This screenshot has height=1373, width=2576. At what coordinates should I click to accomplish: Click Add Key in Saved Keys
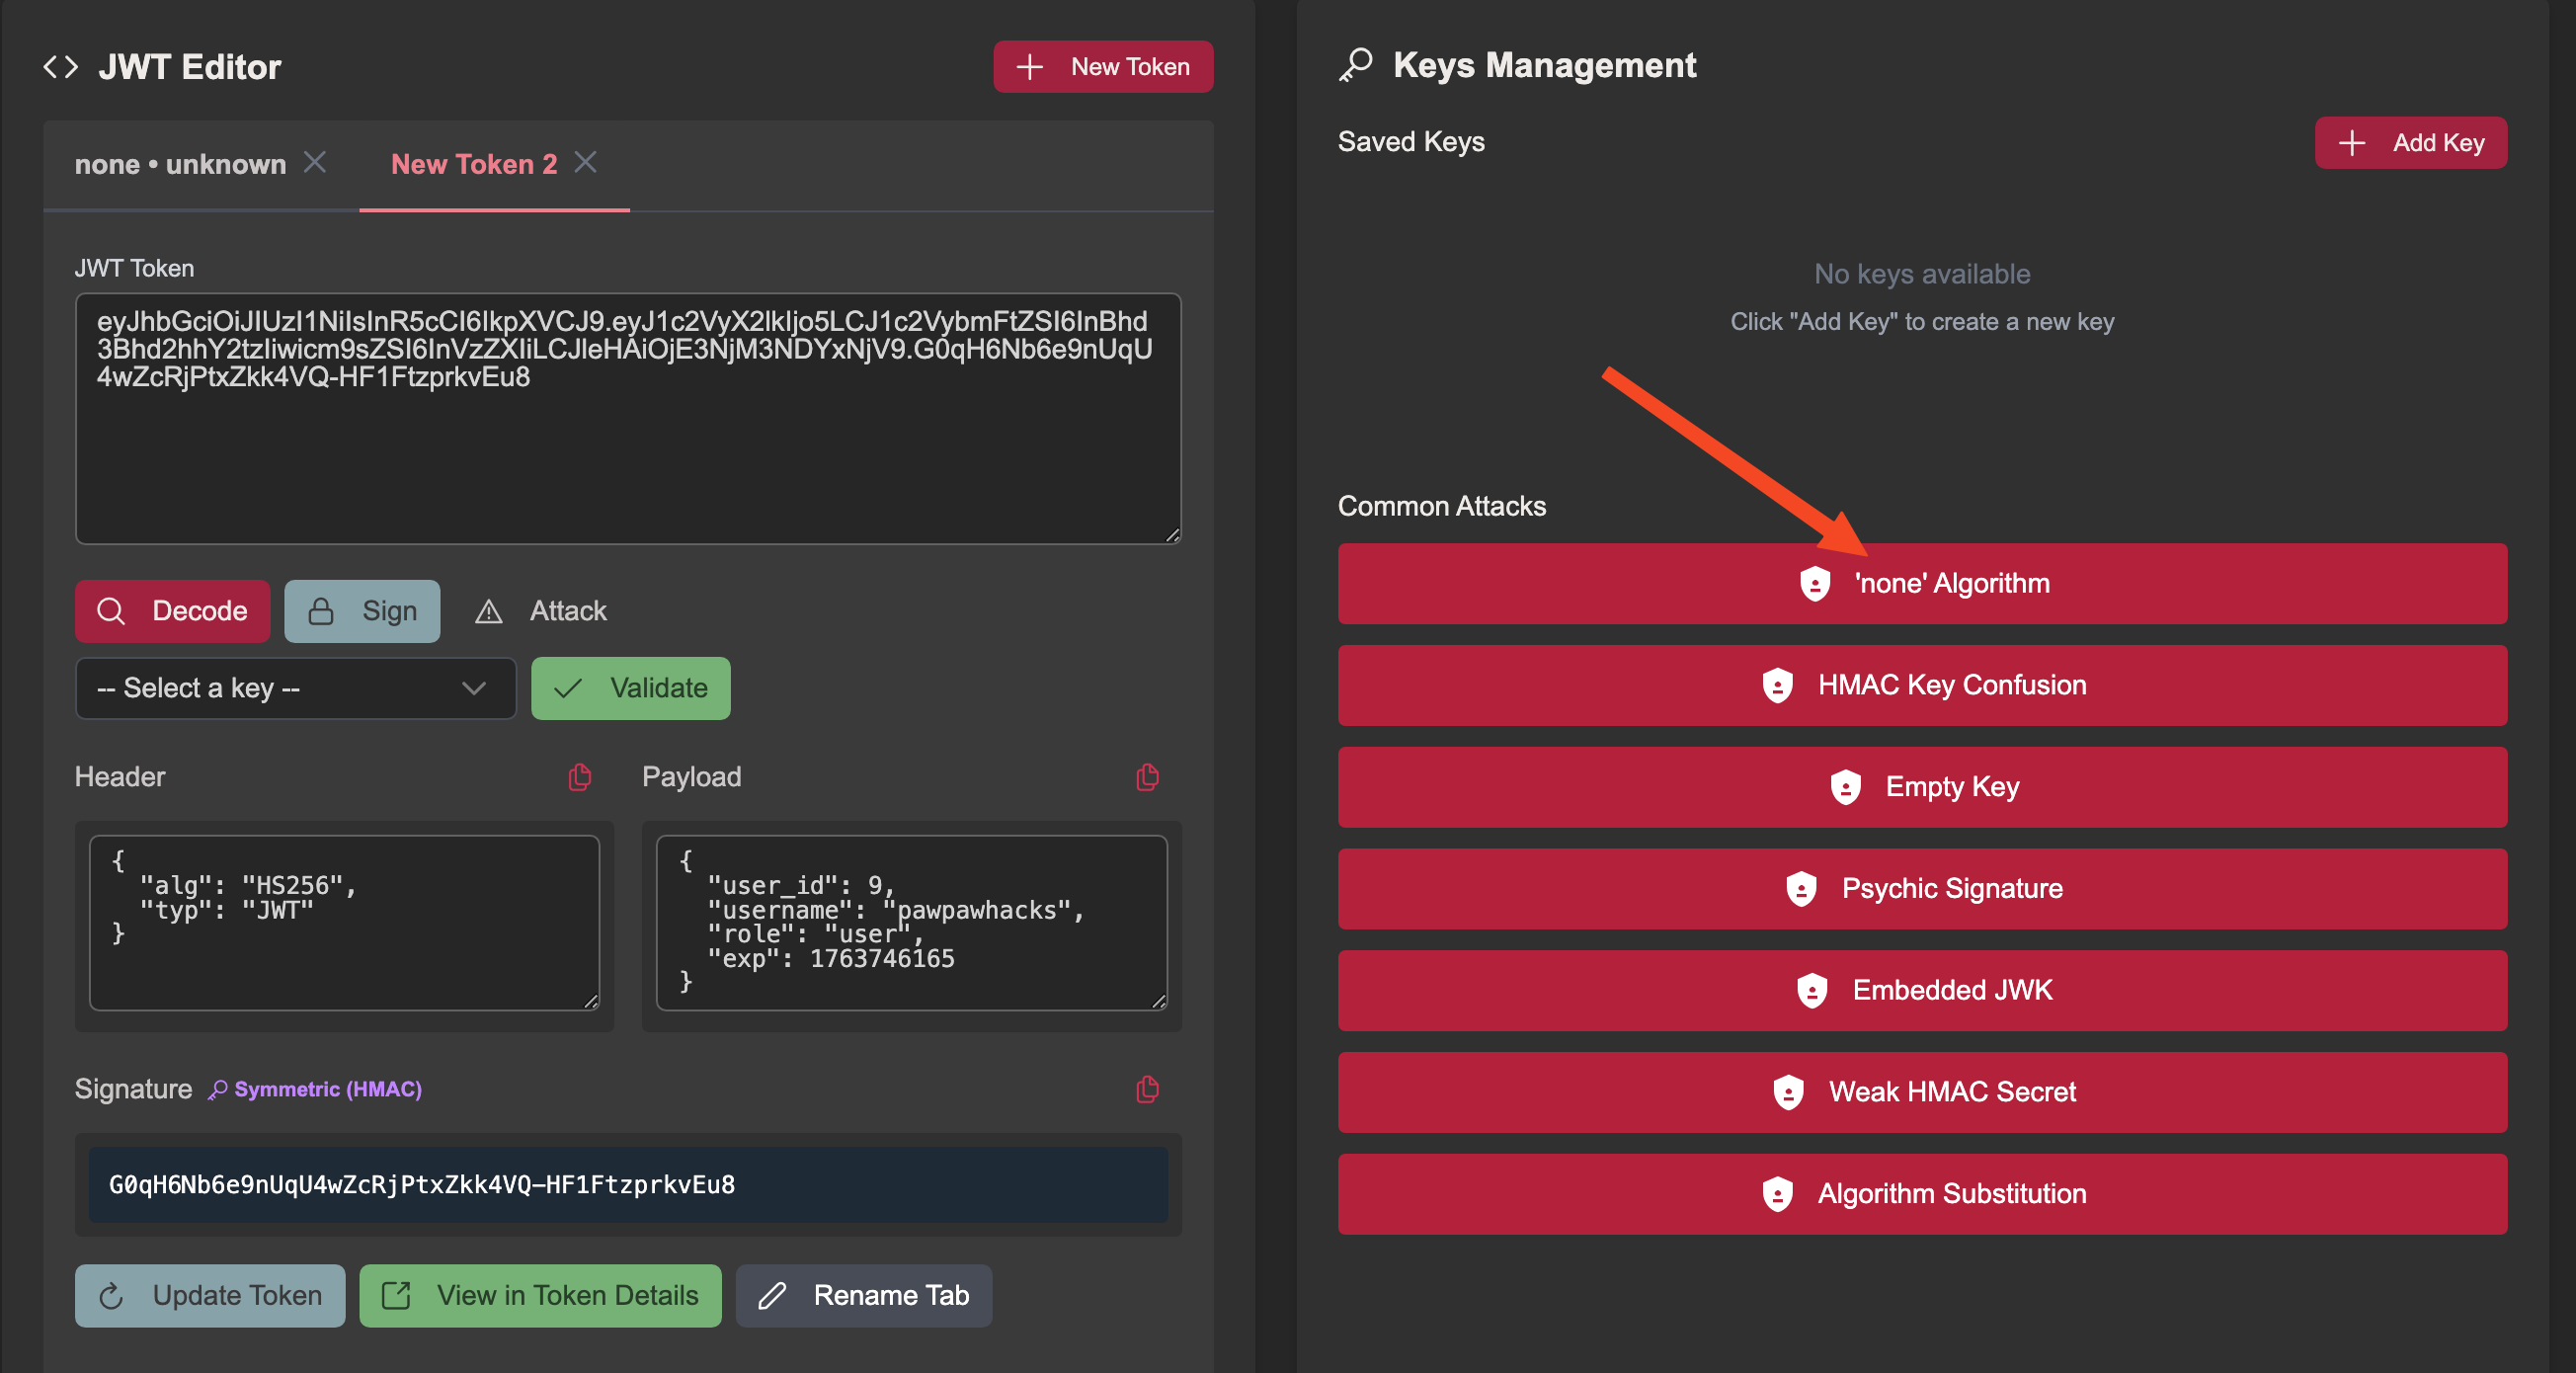pyautogui.click(x=2410, y=143)
